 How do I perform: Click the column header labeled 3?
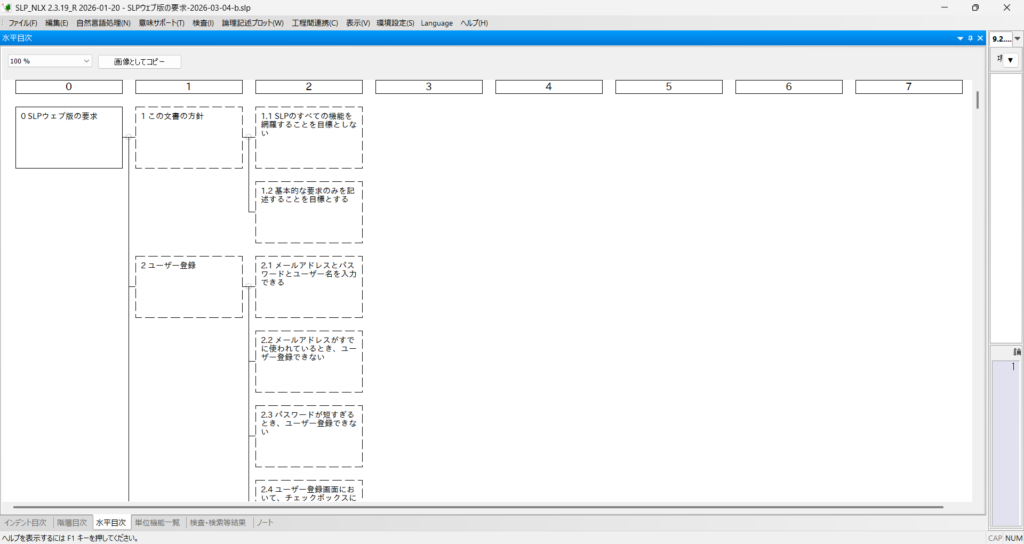point(429,87)
